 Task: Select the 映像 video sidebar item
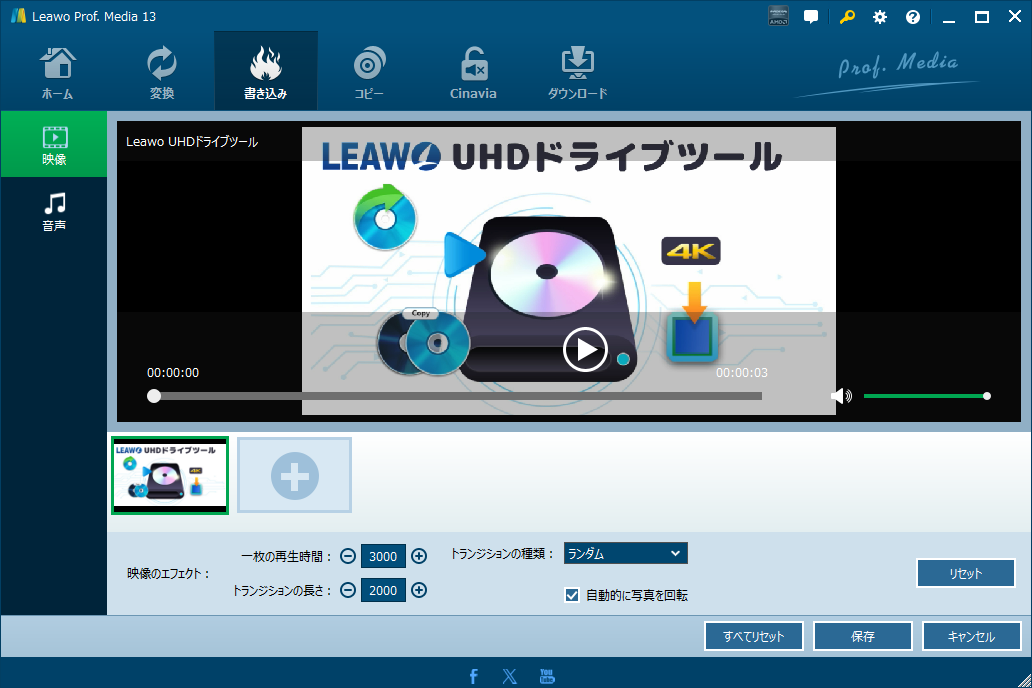pos(54,144)
